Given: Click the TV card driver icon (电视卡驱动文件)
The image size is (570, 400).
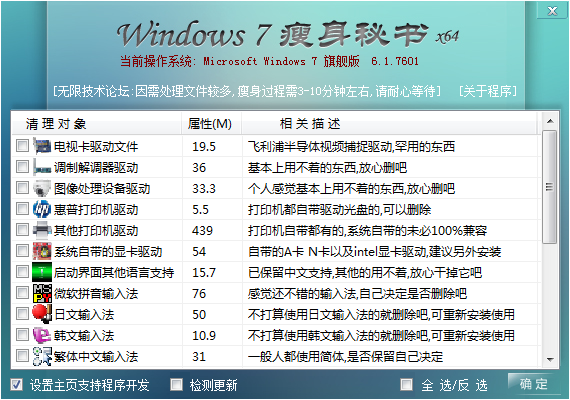Looking at the screenshot, I should (42, 146).
